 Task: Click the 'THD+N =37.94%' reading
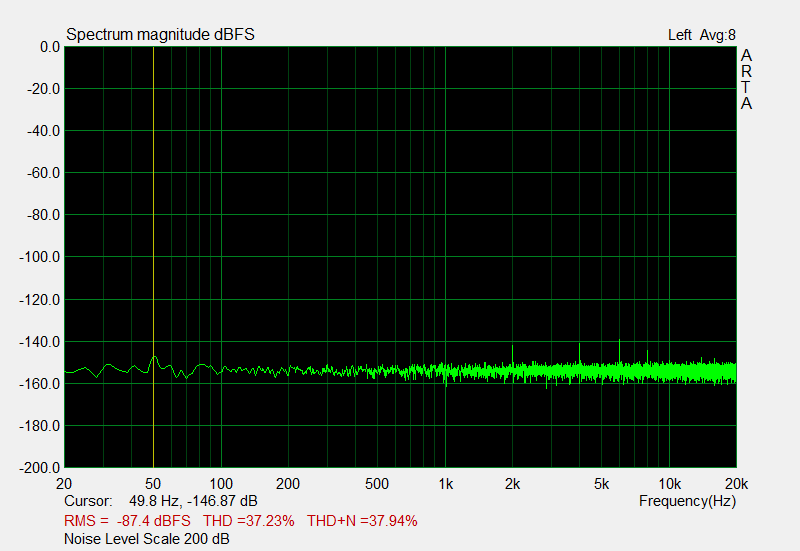point(362,521)
